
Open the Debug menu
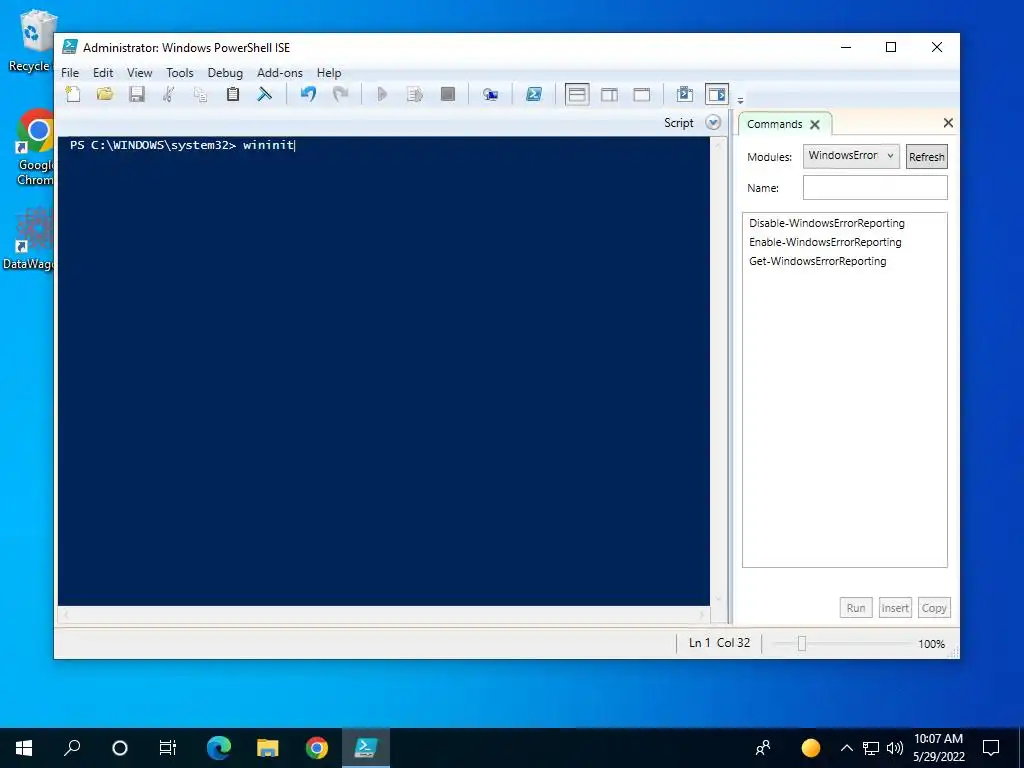click(225, 72)
